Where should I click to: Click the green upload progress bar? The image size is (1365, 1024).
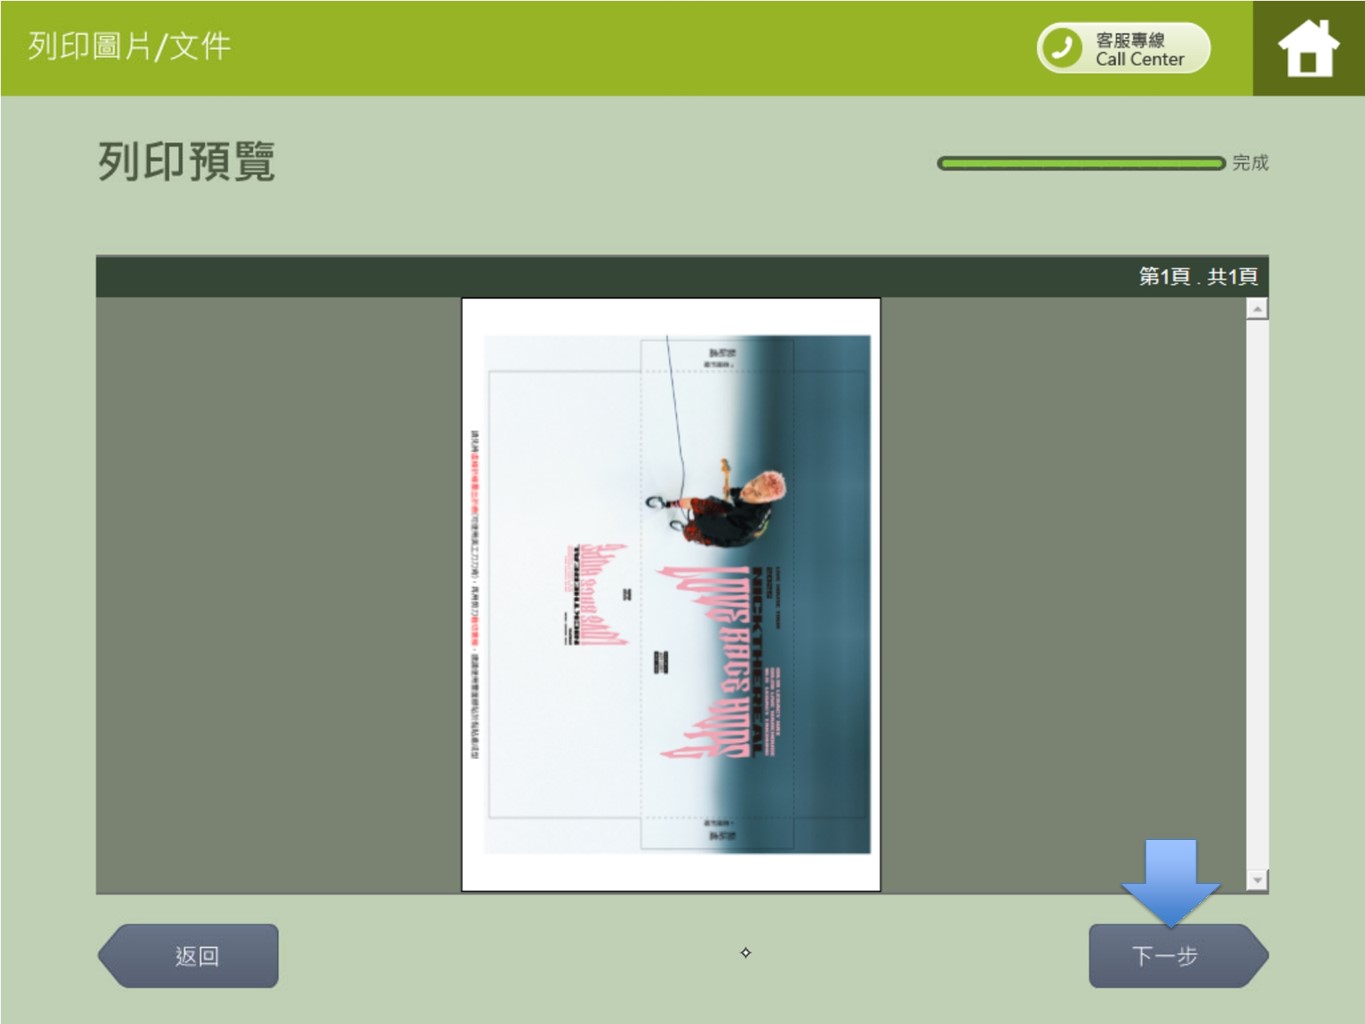click(x=1080, y=163)
